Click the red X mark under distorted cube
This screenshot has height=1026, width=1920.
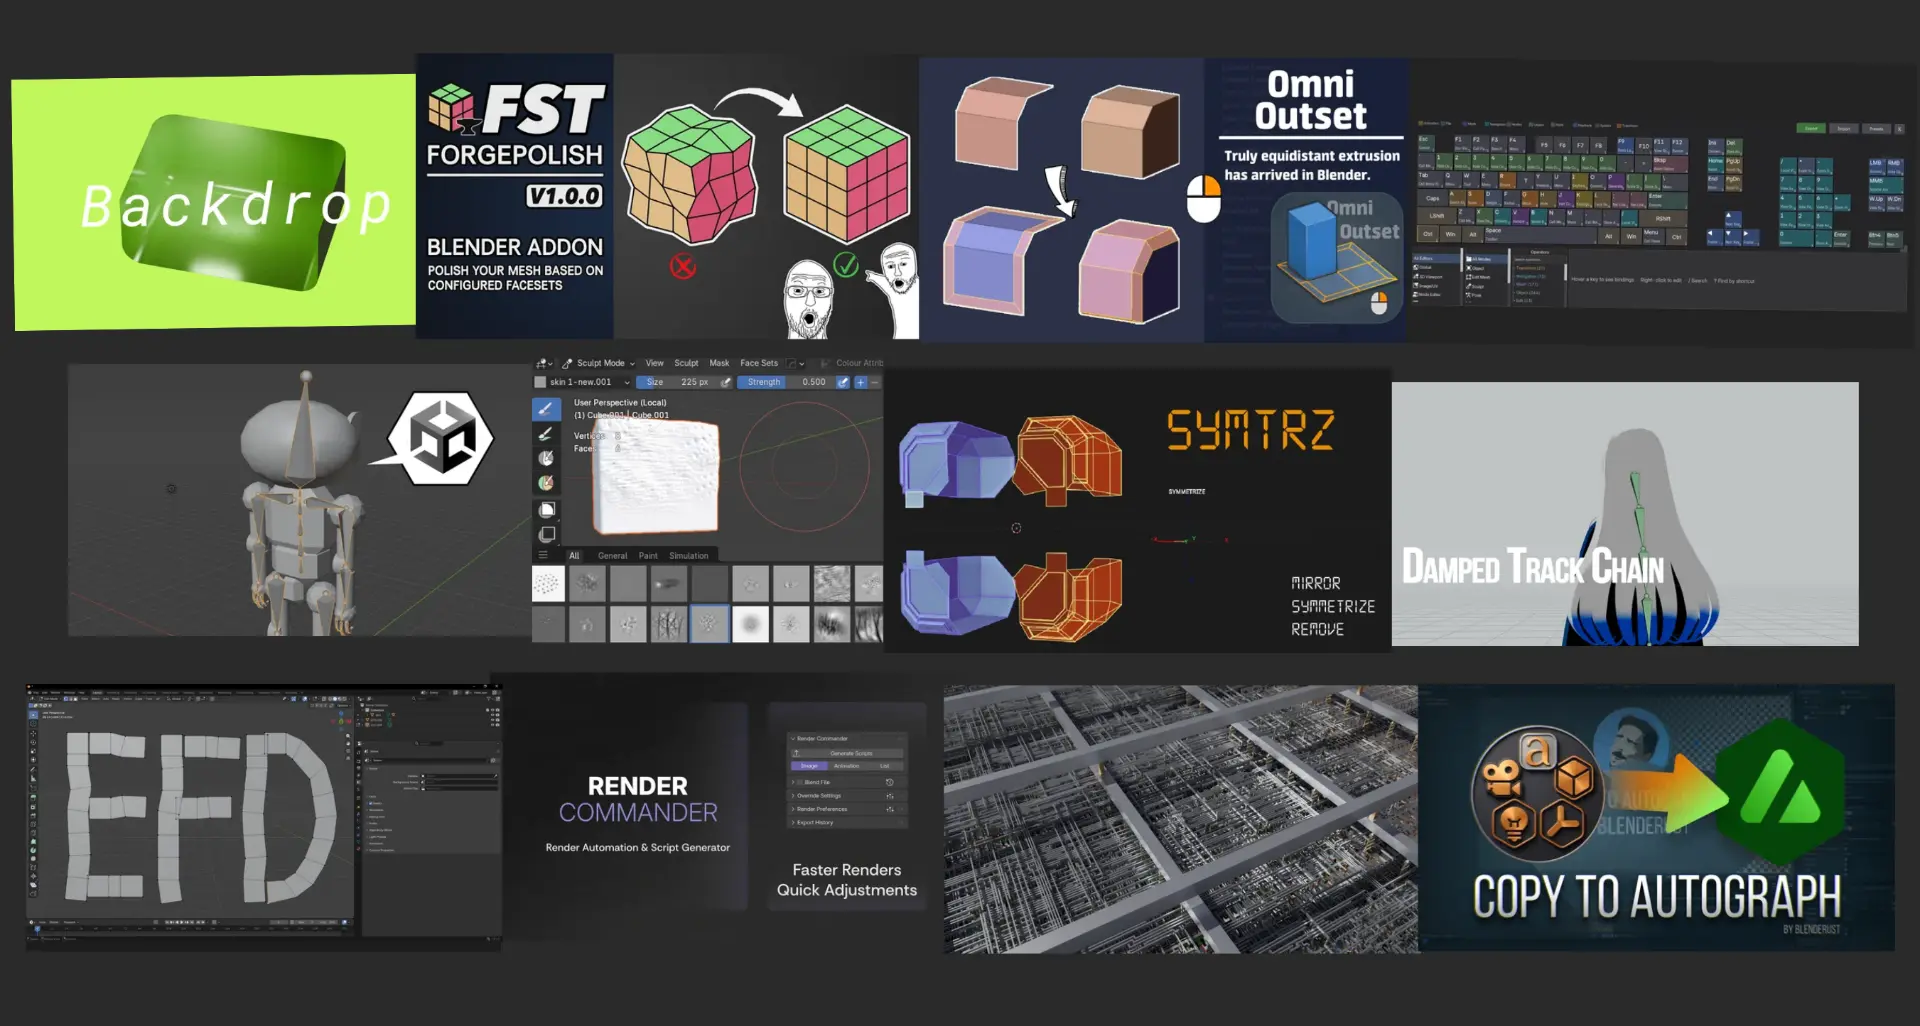pos(683,267)
